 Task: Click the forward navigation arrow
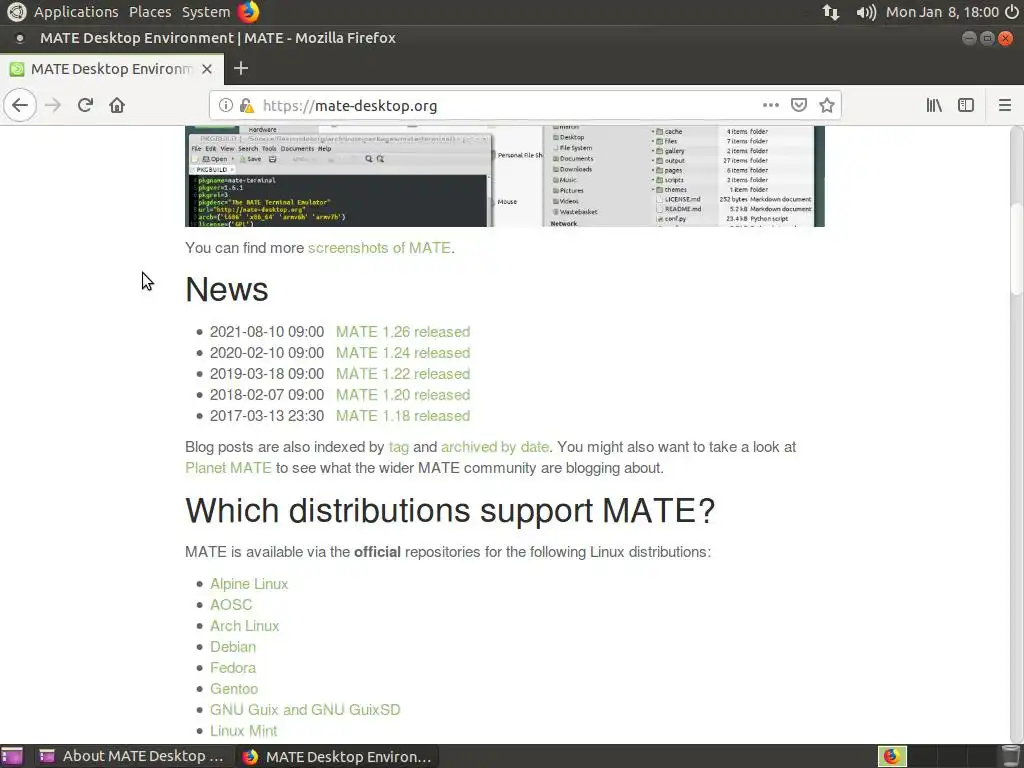[53, 105]
